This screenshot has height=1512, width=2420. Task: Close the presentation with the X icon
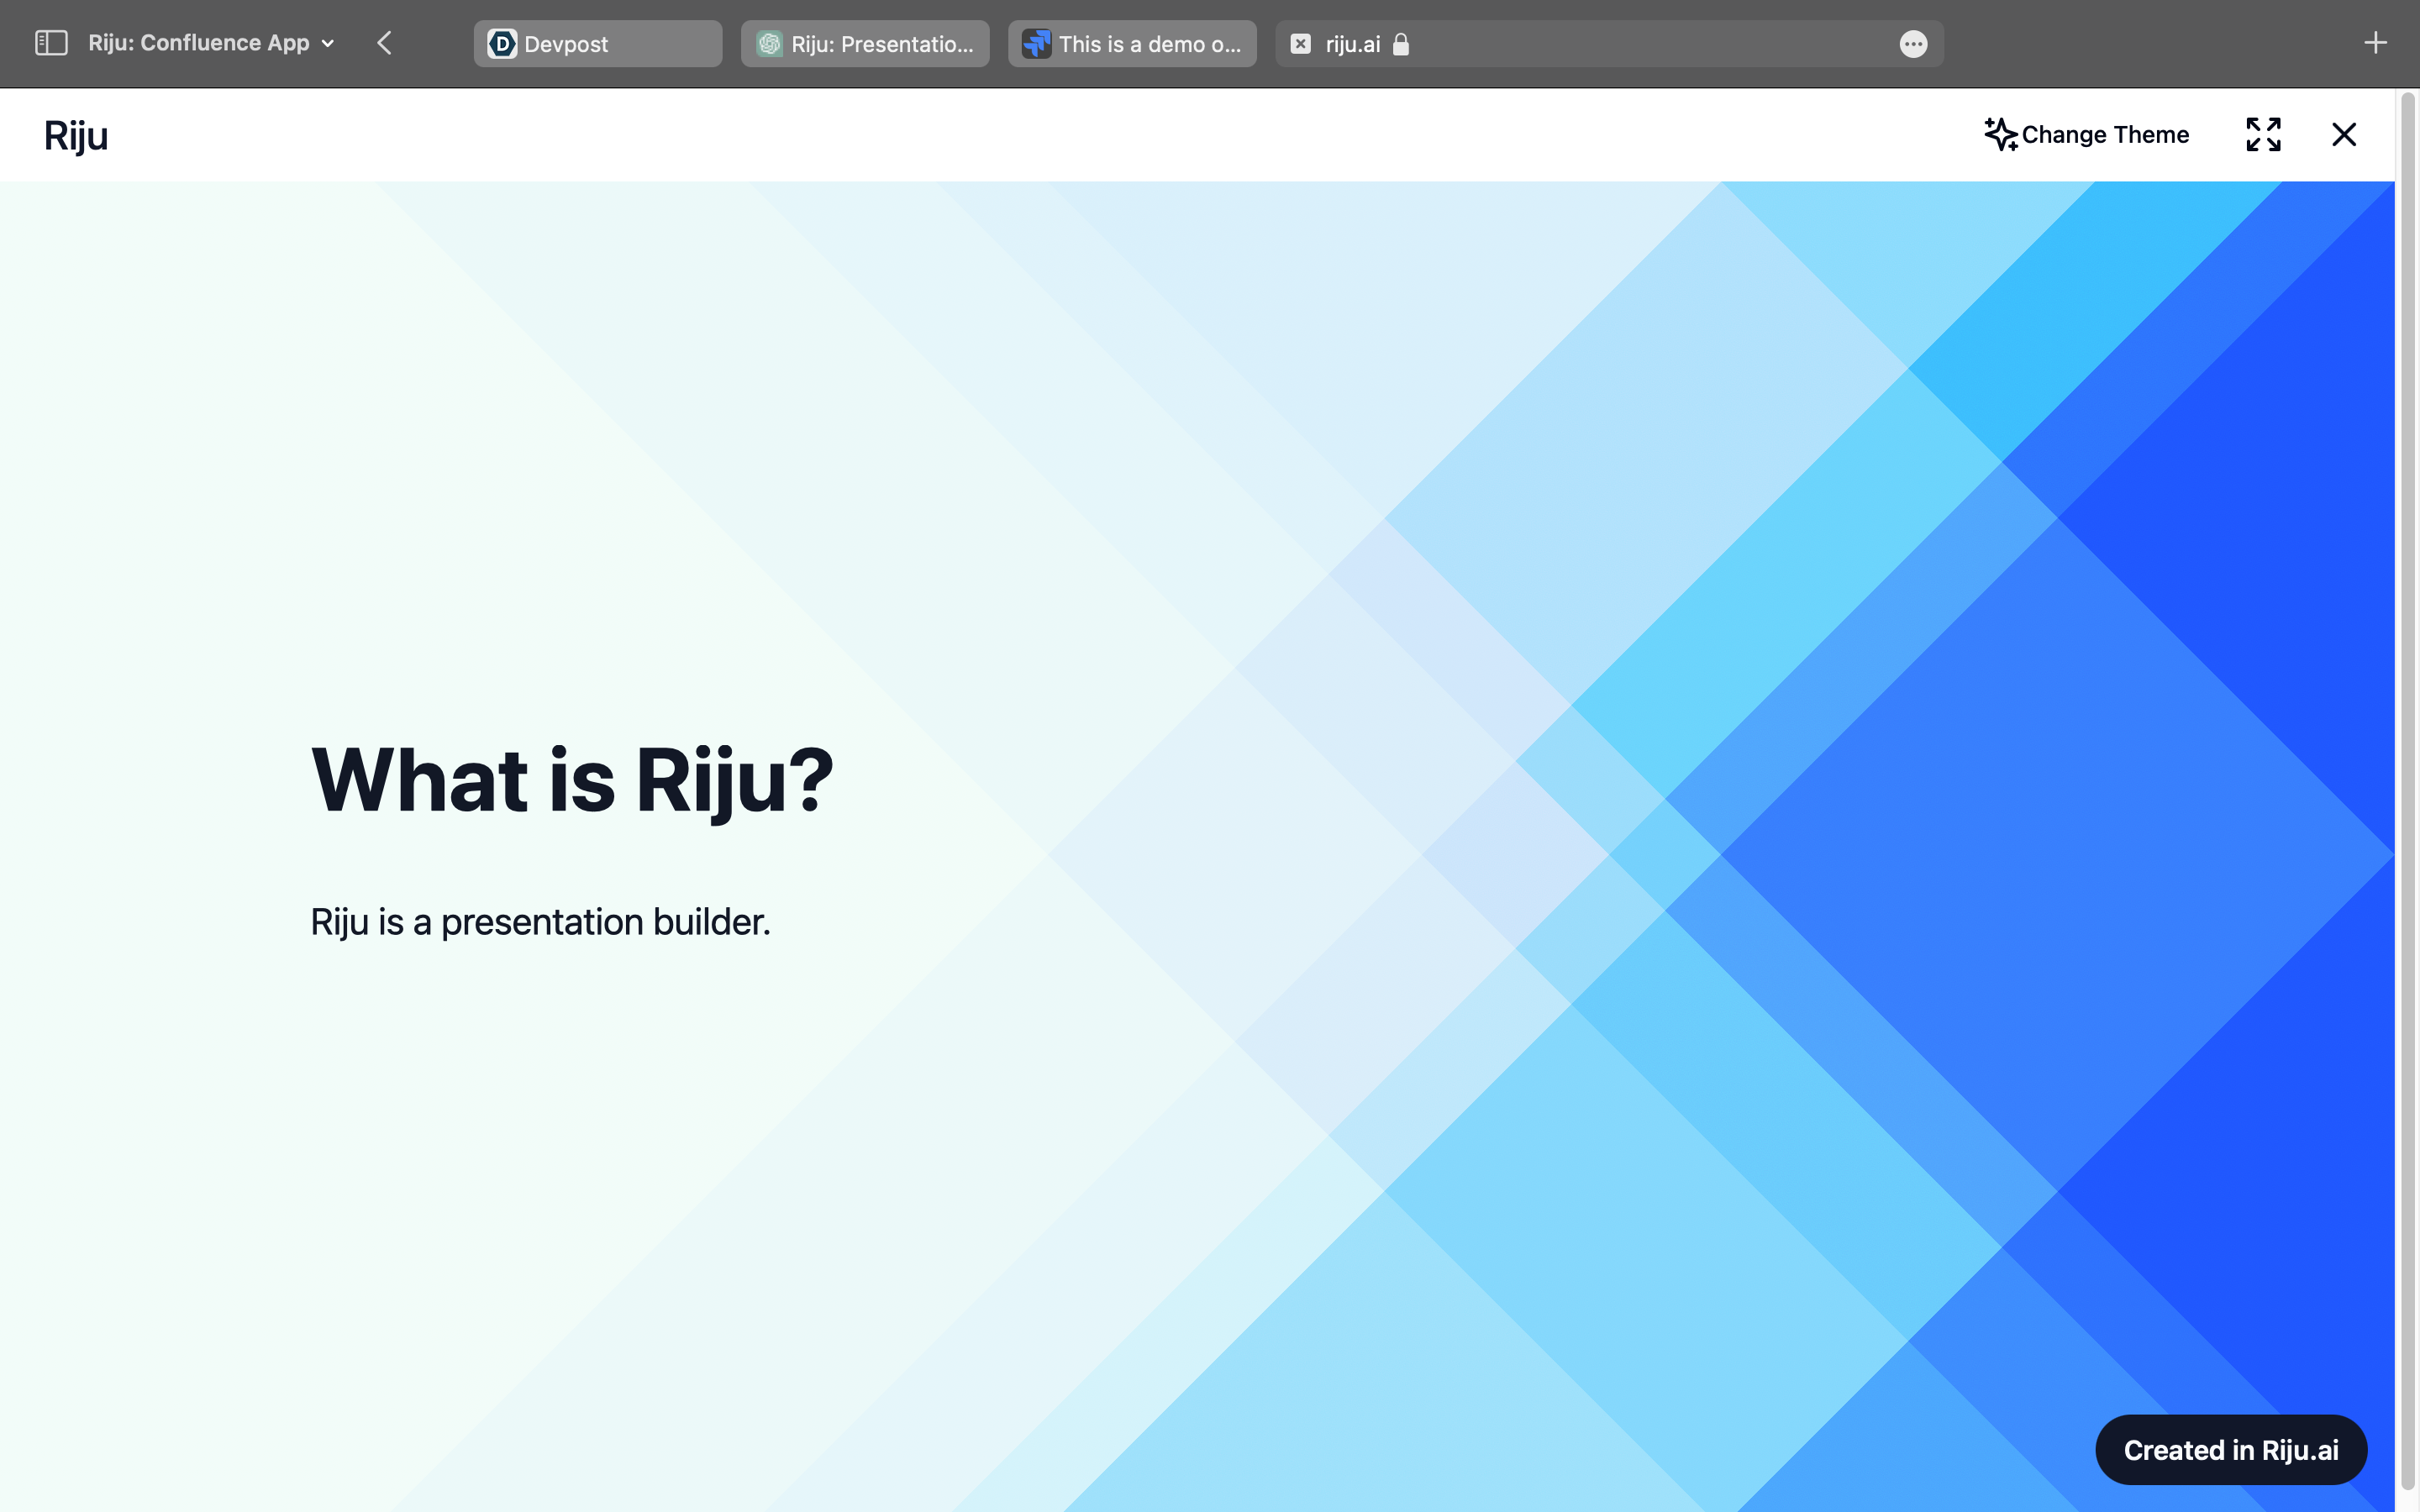(2344, 134)
